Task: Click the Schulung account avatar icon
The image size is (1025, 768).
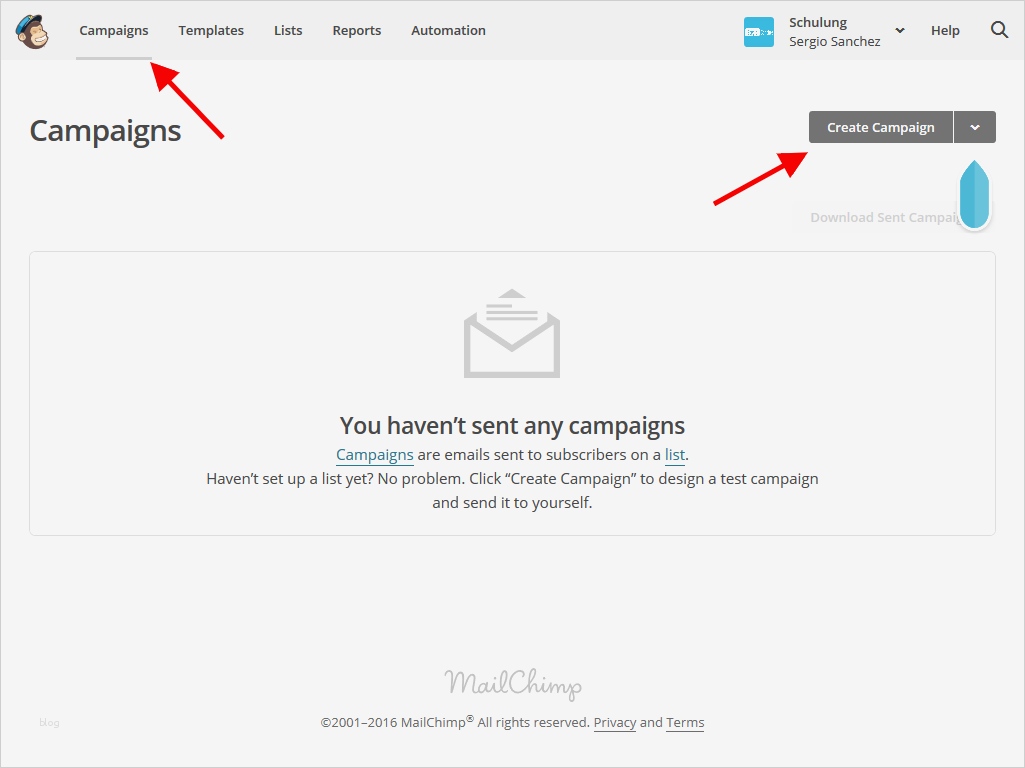Action: [758, 31]
